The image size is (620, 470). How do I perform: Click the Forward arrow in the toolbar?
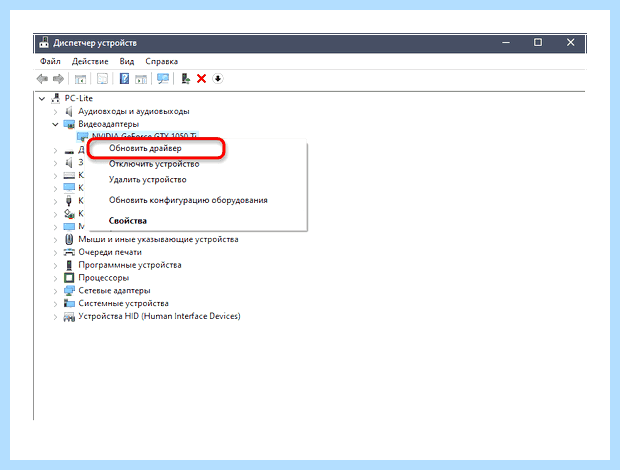[x=59, y=79]
